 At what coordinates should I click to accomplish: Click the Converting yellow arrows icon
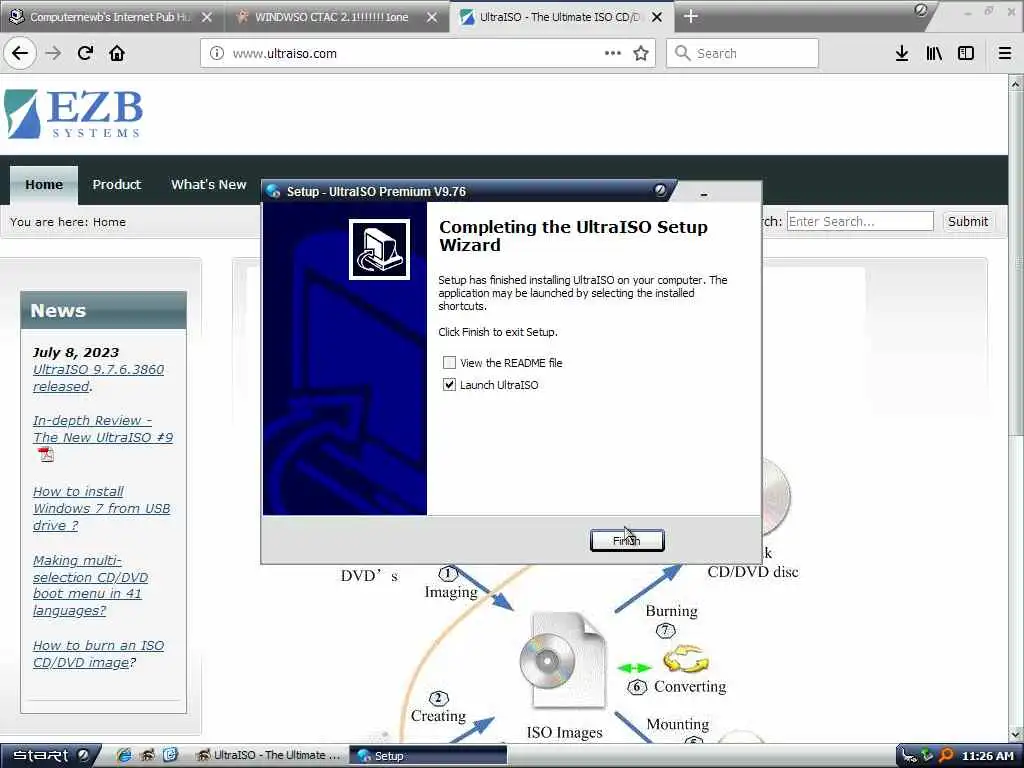click(x=685, y=658)
